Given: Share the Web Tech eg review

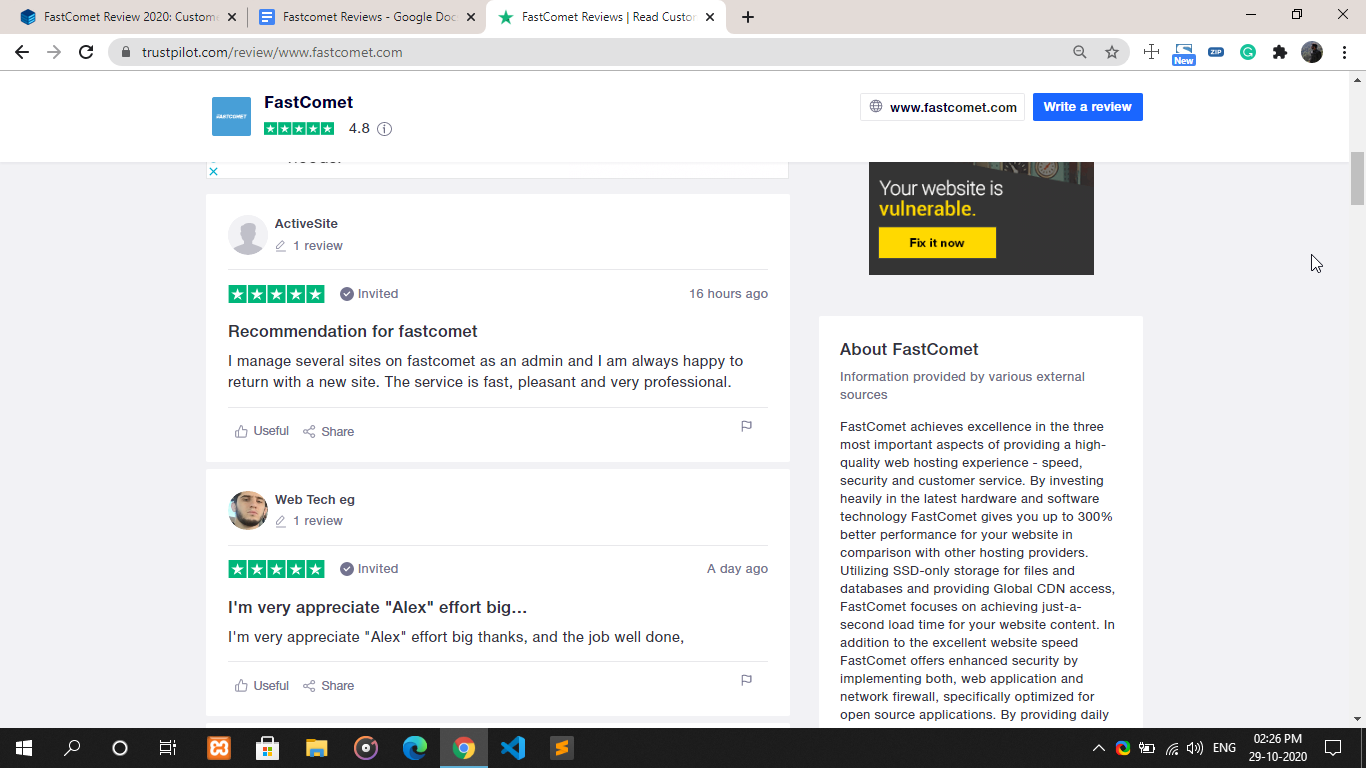Looking at the screenshot, I should click(x=329, y=685).
